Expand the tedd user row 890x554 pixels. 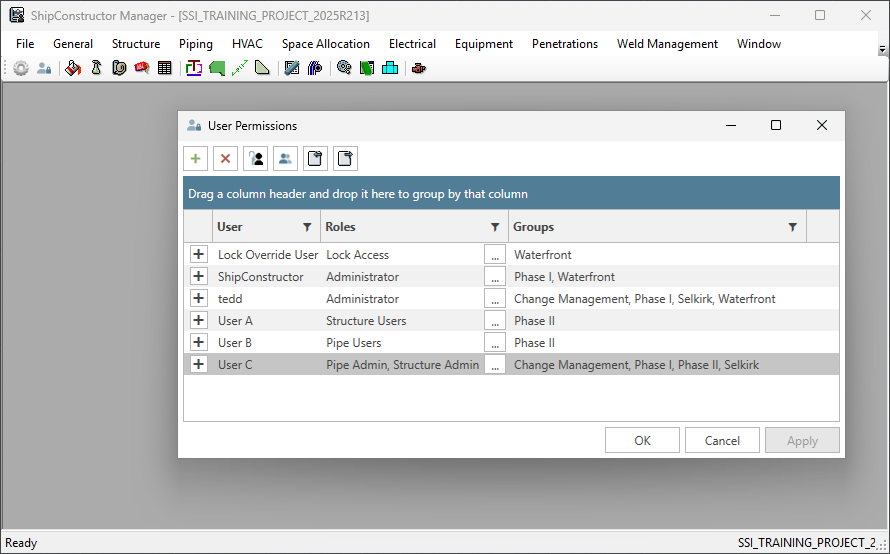click(x=198, y=299)
